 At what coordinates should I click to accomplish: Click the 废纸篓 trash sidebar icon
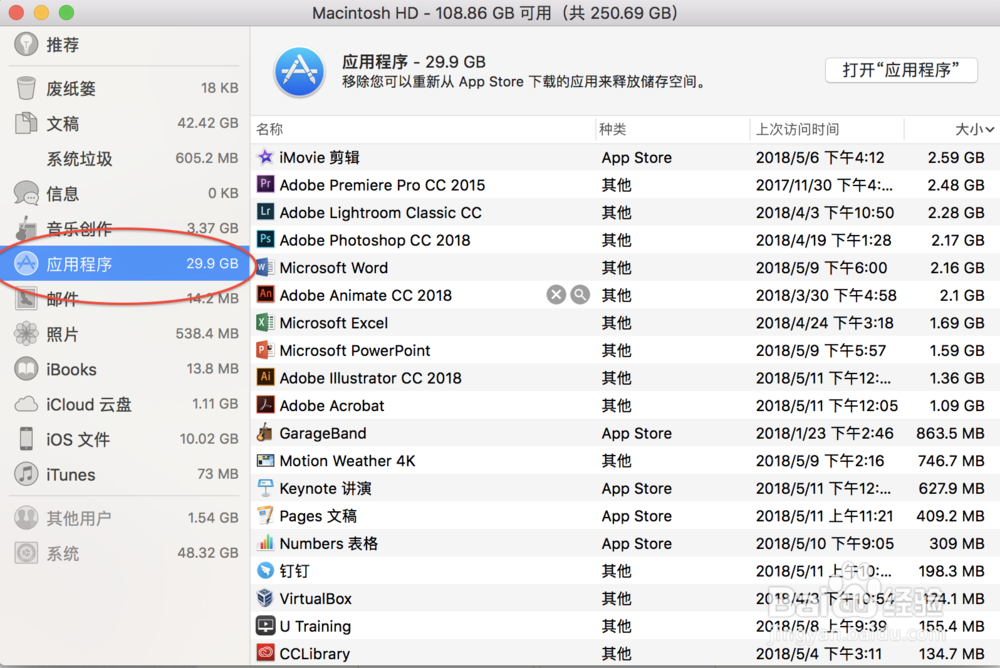[x=27, y=89]
